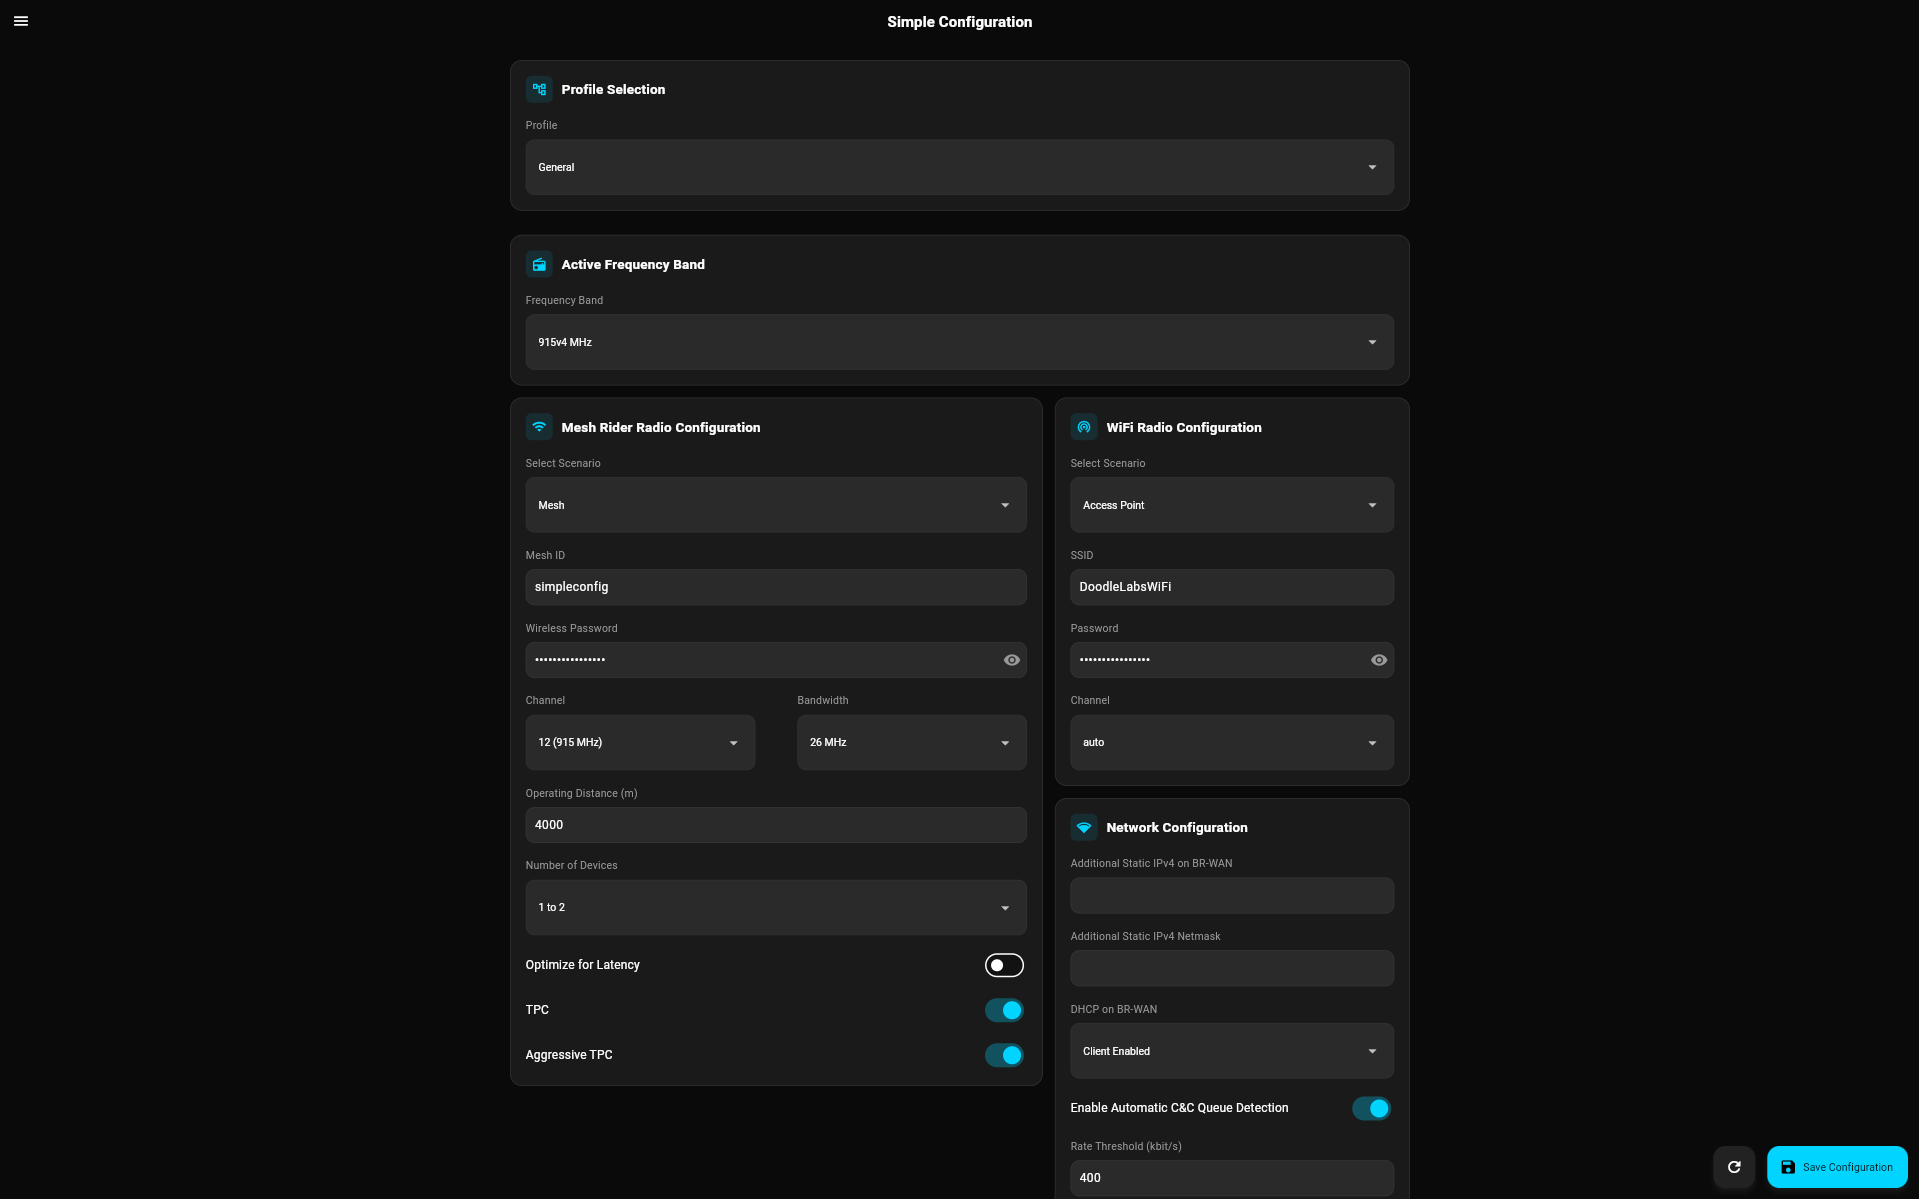Reveal the WiFi password with eye icon
Viewport: 1919px width, 1199px height.
[1378, 660]
